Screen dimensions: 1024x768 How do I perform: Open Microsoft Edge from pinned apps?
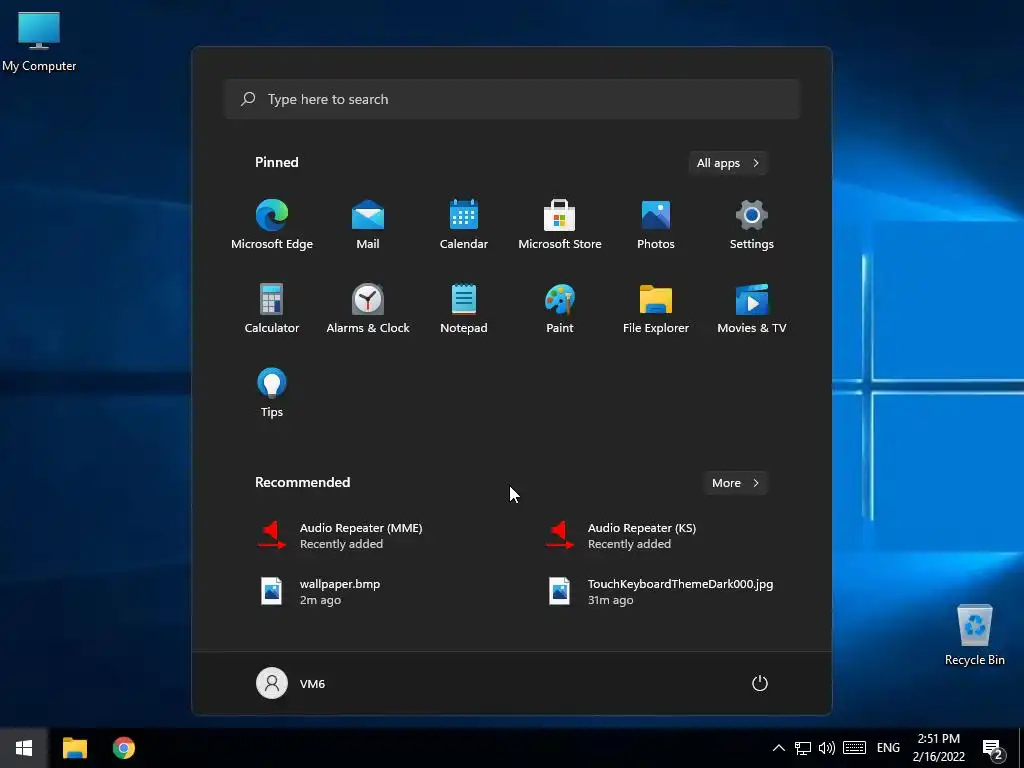[272, 225]
